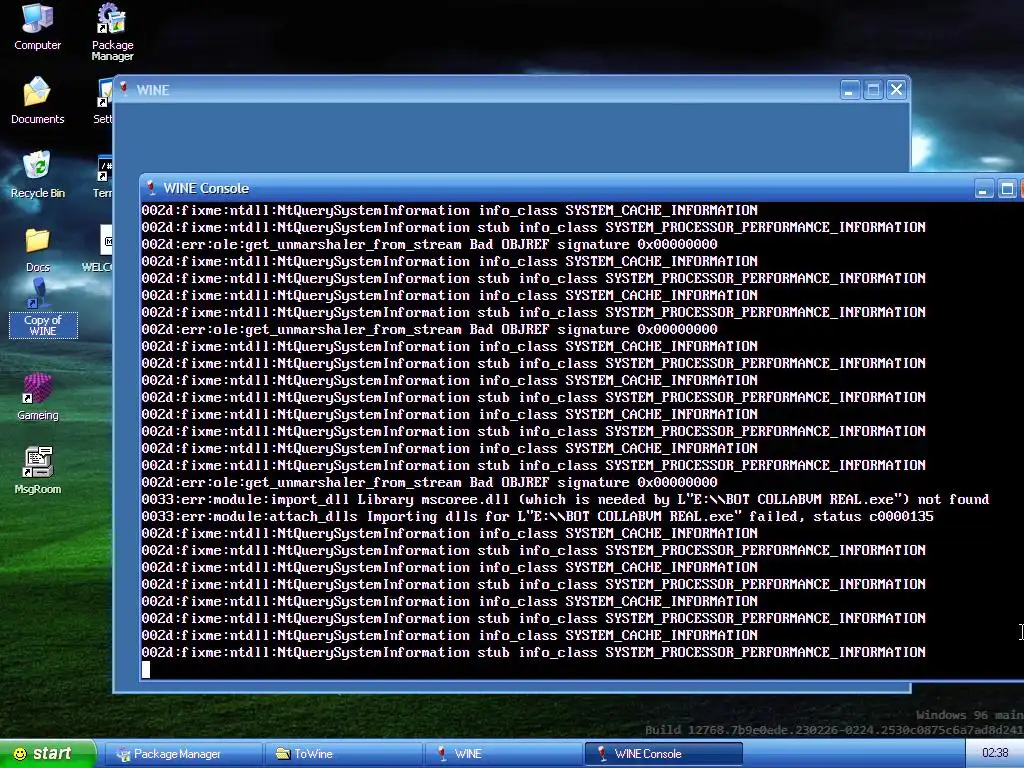Click the mscoree.dll not found error line
The width and height of the screenshot is (1024, 768).
[566, 500]
